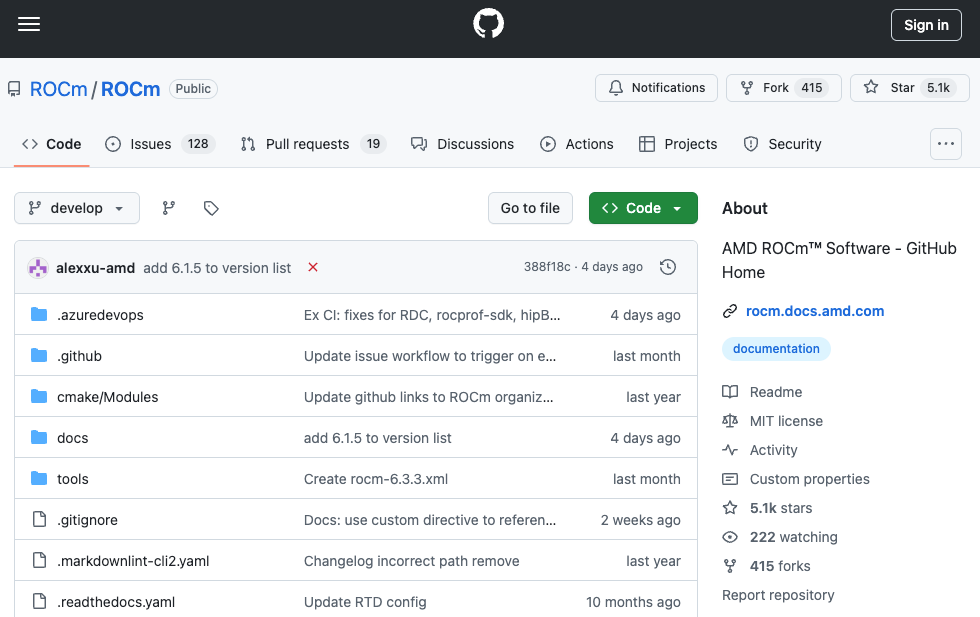The width and height of the screenshot is (980, 617).
Task: Fork the repository
Action: [x=784, y=88]
